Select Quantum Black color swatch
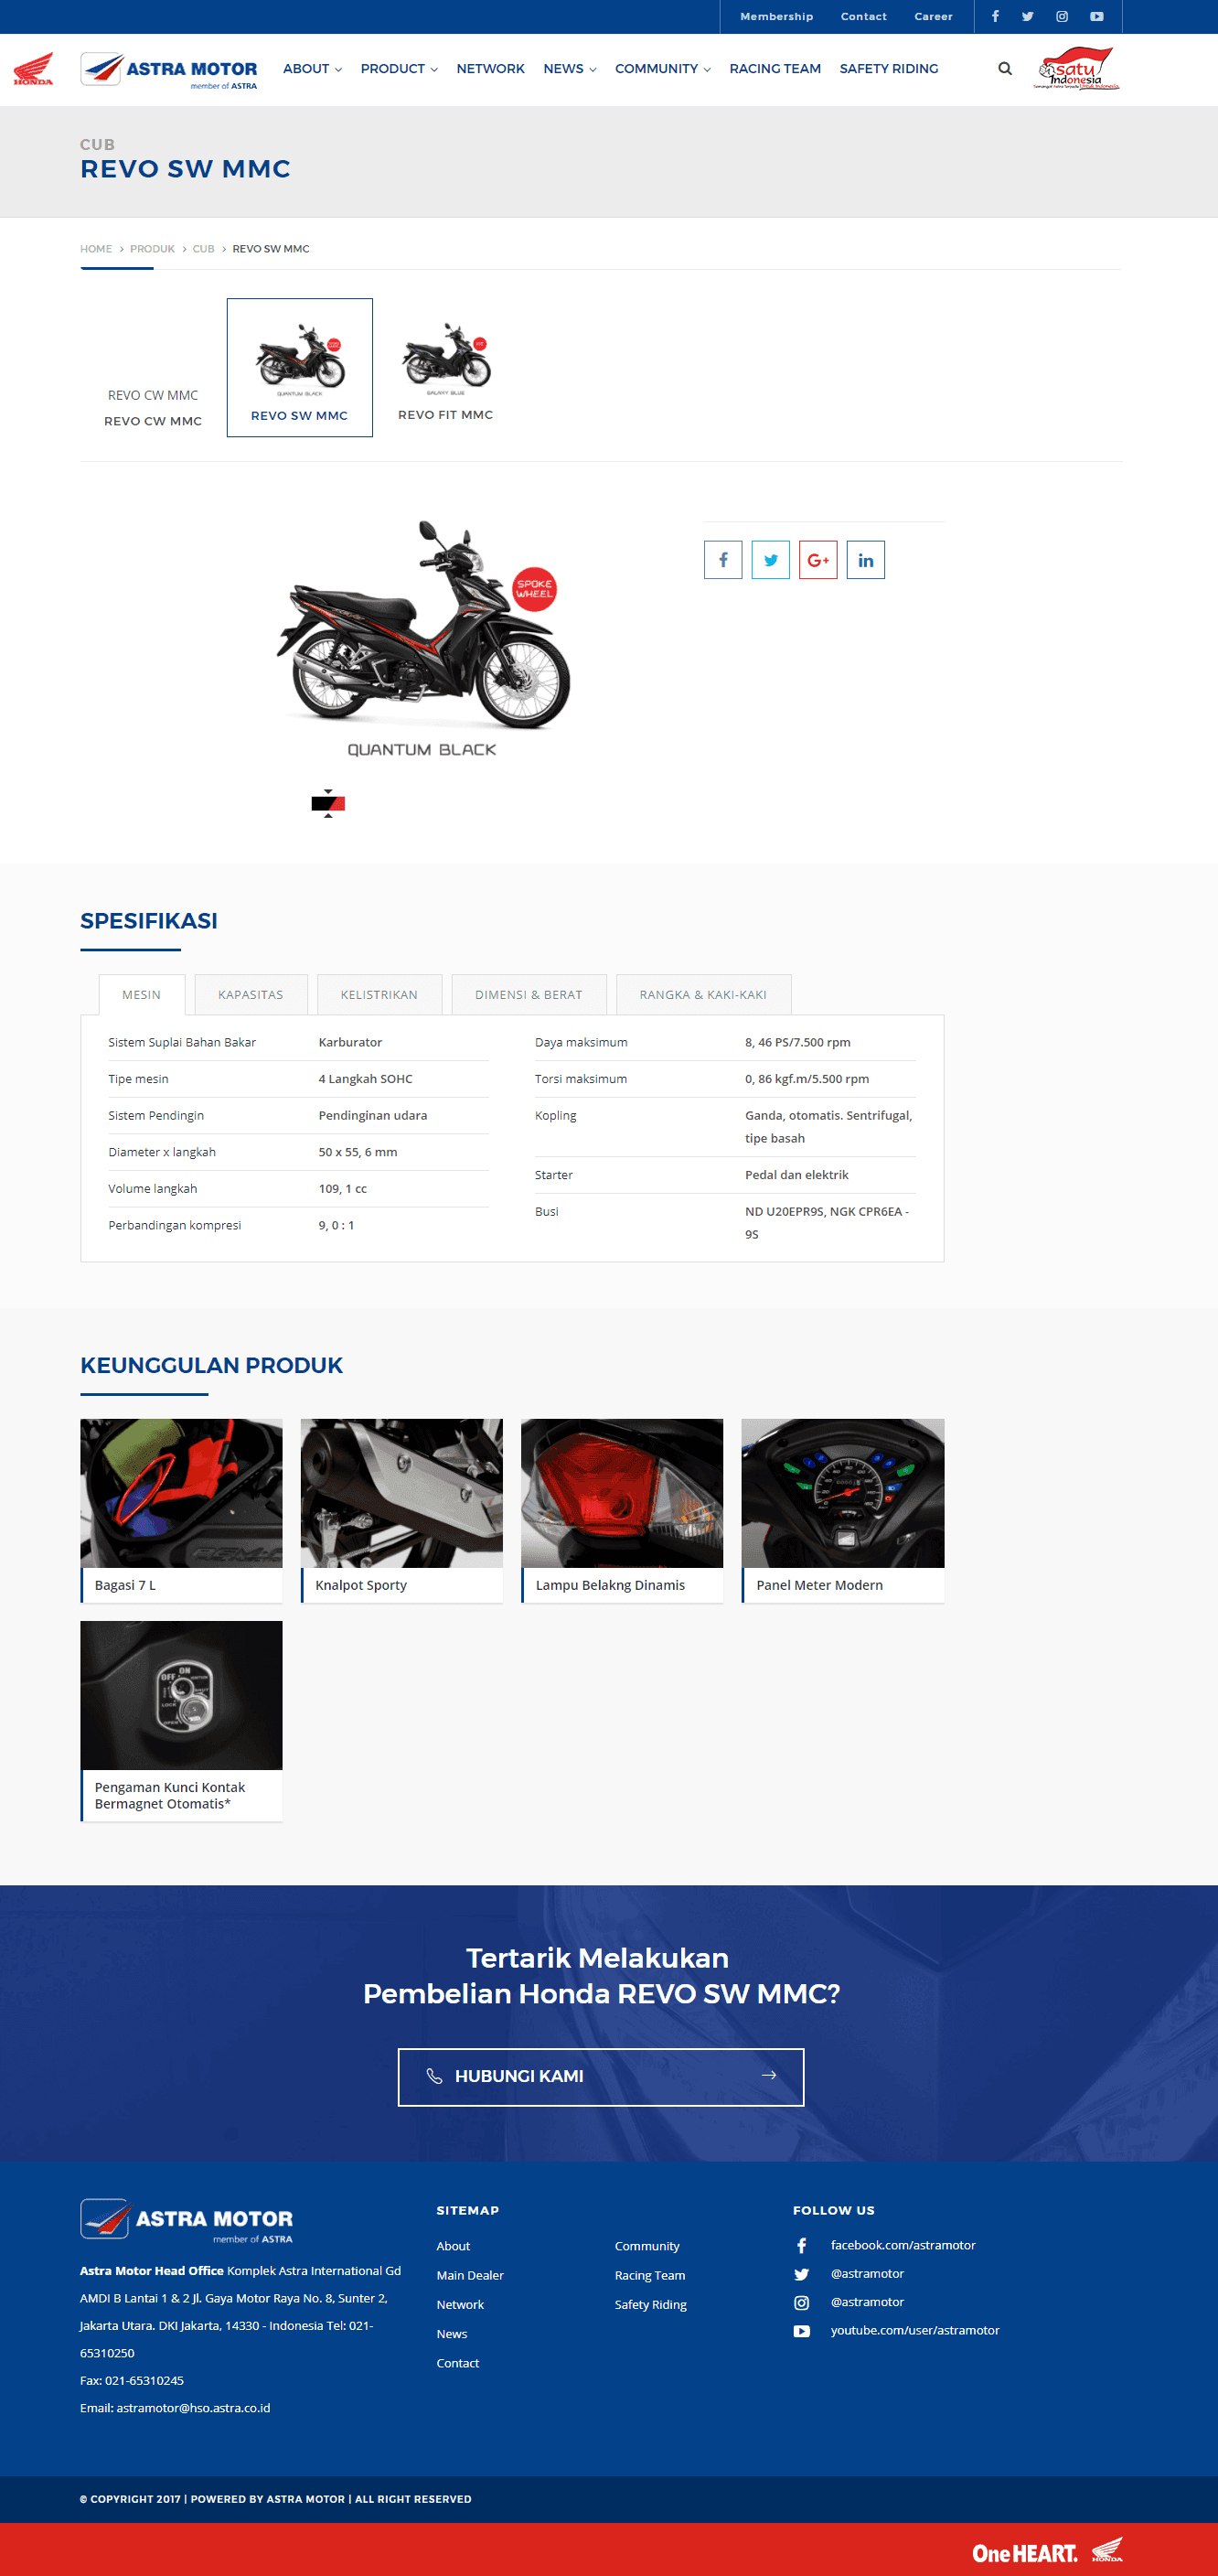The width and height of the screenshot is (1218, 2576). click(328, 803)
